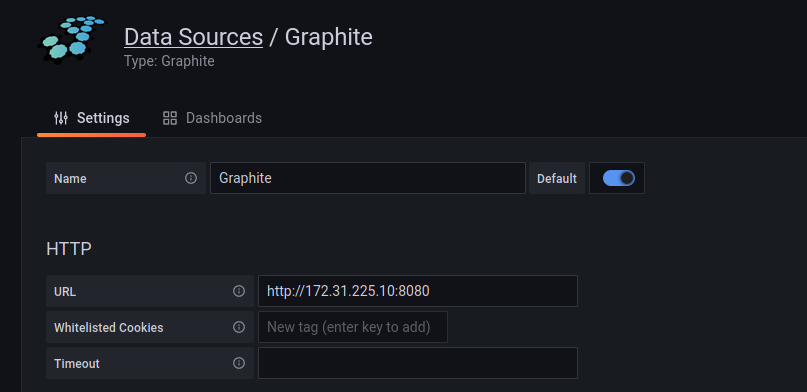Click the Default label
Image resolution: width=807 pixels, height=392 pixels.
pos(557,179)
